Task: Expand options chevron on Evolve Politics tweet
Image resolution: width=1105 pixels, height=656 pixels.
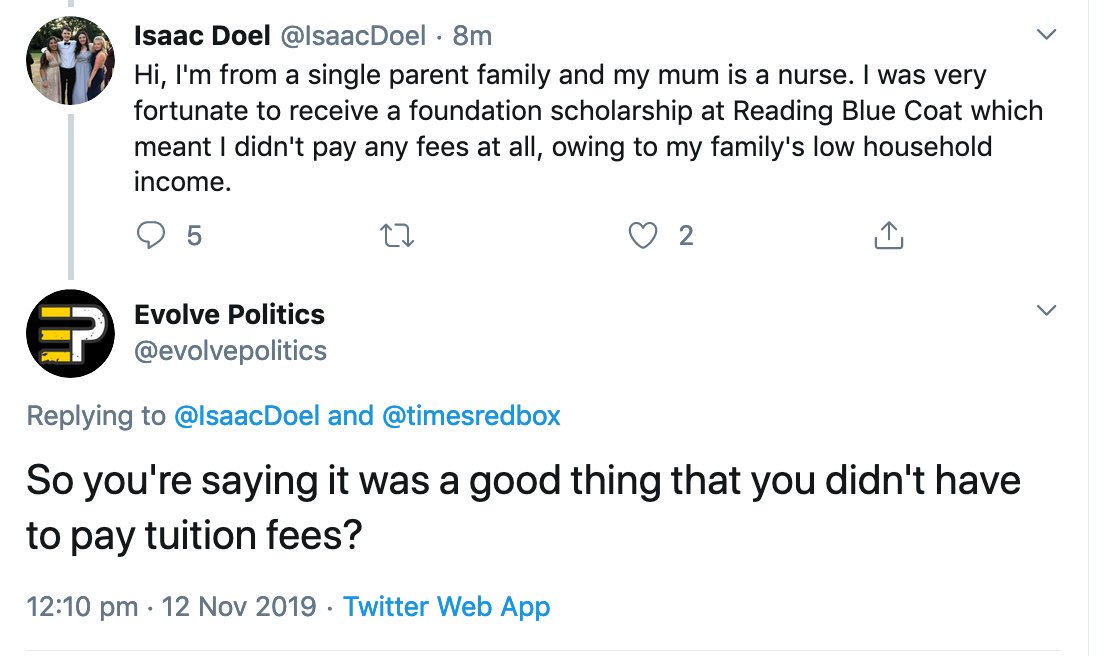Action: [x=1046, y=311]
